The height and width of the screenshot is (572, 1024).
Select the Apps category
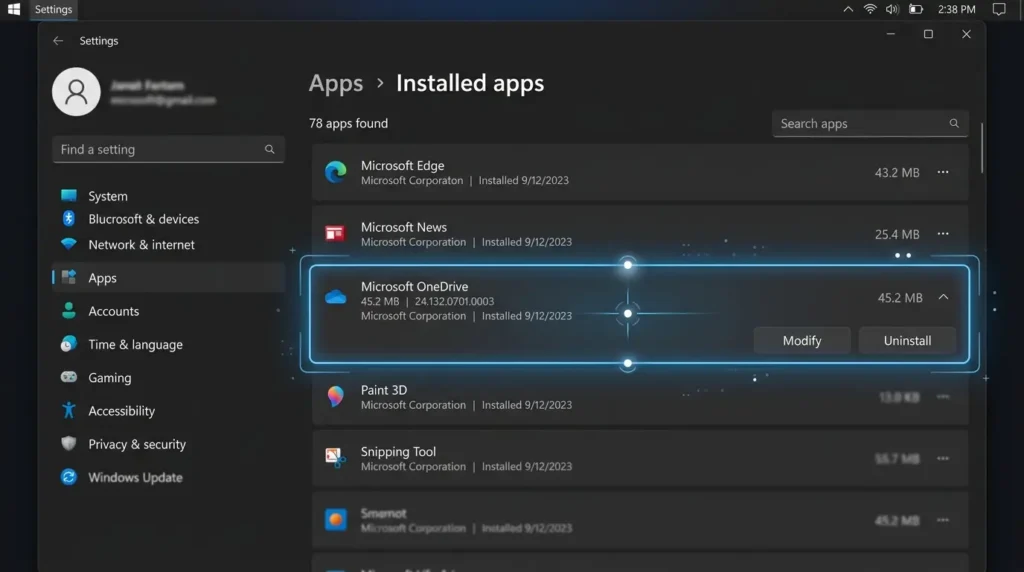click(x=168, y=278)
